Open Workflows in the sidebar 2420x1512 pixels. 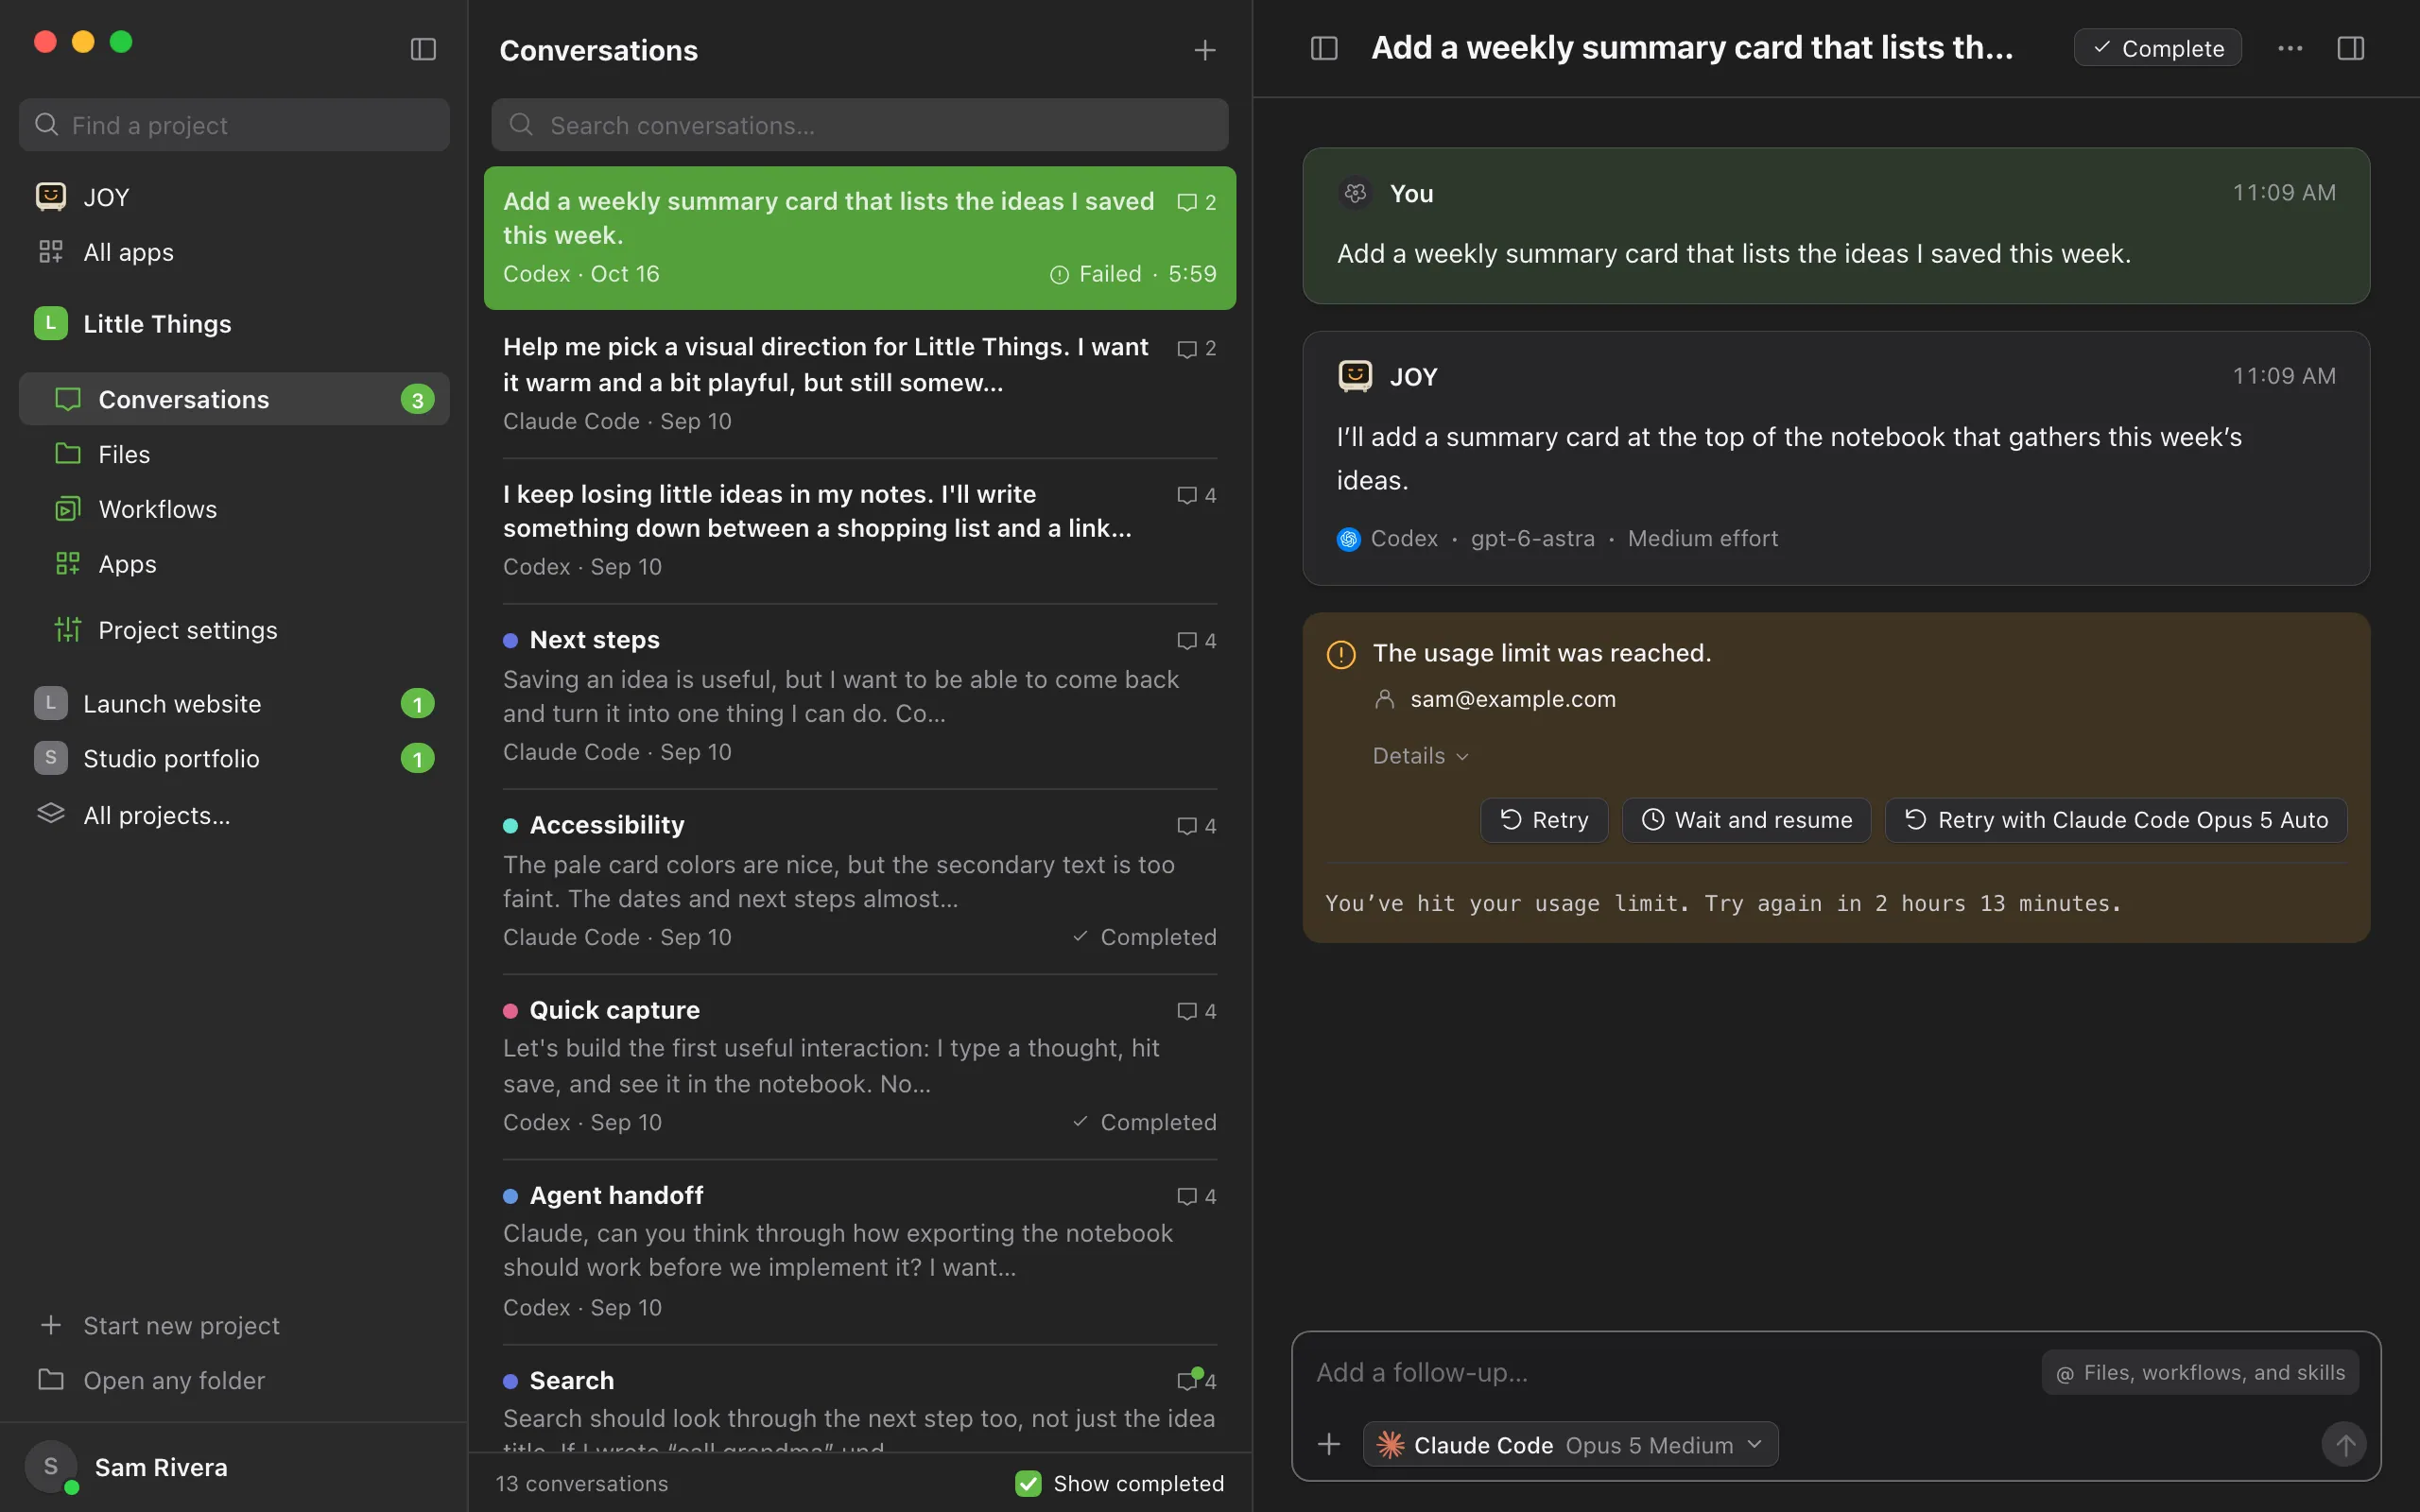pyautogui.click(x=234, y=509)
